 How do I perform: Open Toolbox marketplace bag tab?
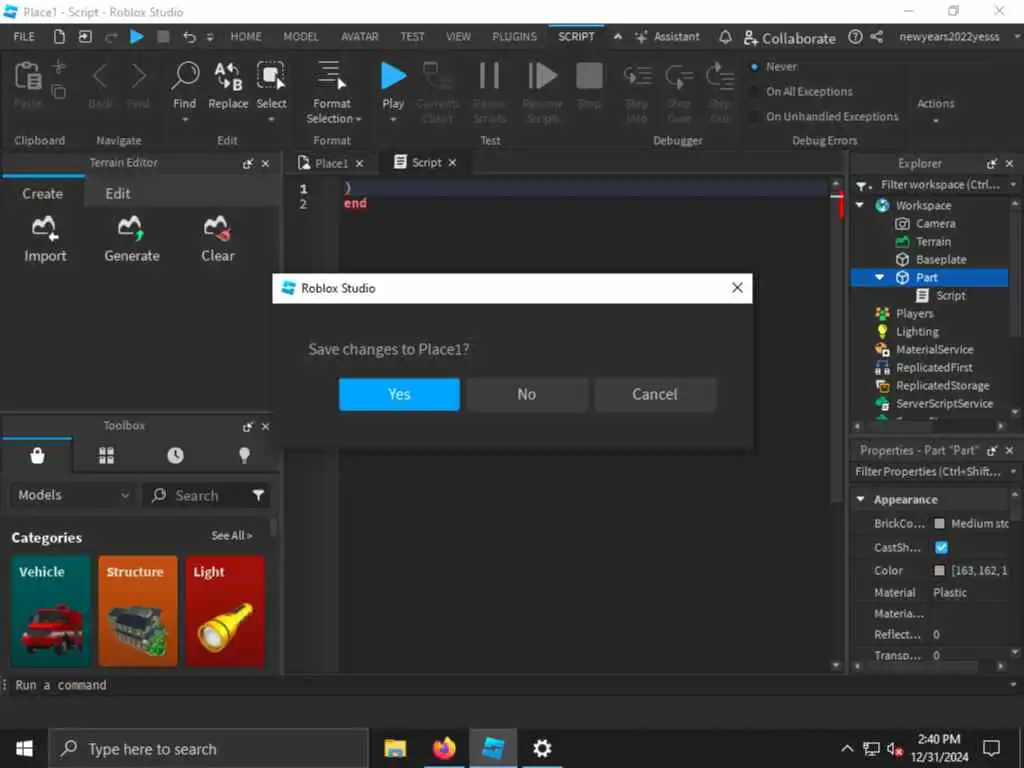pos(37,455)
